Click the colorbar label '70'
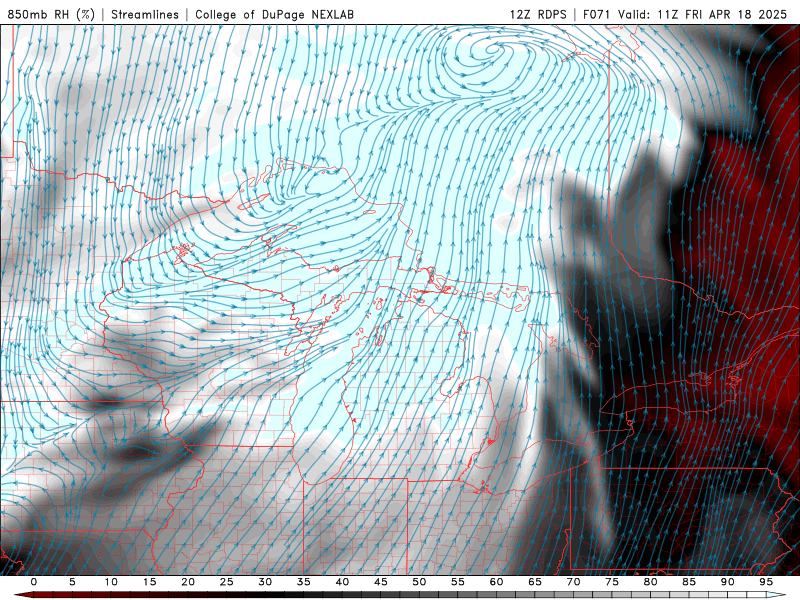 point(573,582)
